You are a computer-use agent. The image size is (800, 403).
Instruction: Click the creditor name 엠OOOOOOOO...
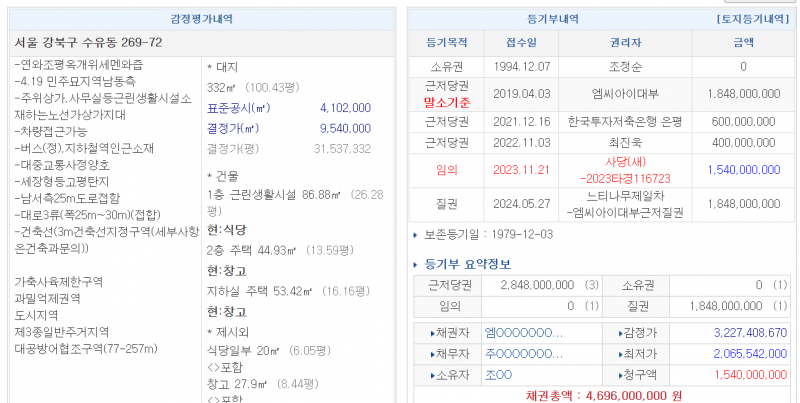(523, 333)
